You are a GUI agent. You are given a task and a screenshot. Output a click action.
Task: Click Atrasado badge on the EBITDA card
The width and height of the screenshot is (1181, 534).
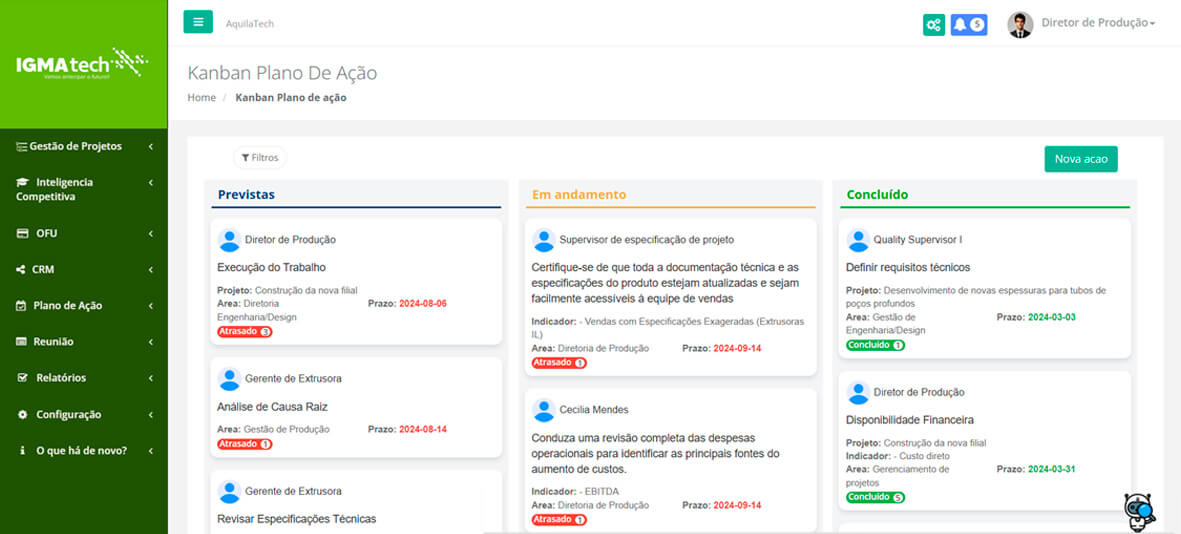pyautogui.click(x=559, y=520)
